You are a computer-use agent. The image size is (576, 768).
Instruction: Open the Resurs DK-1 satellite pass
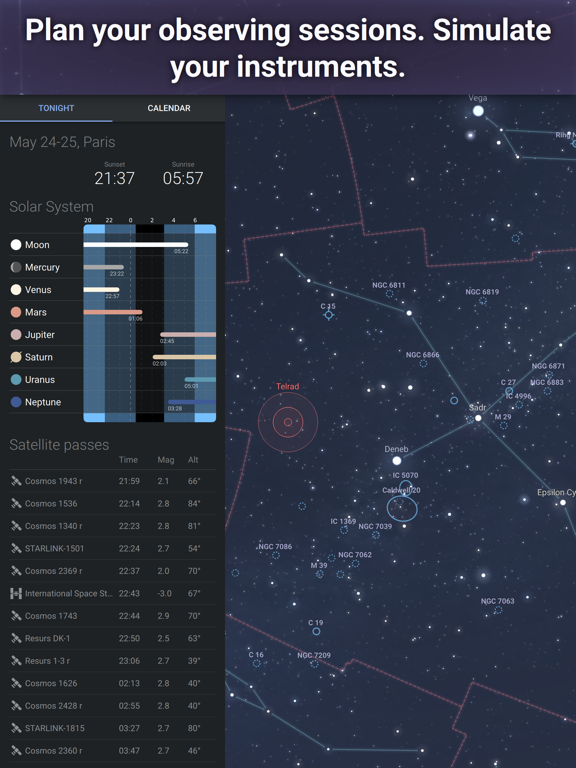point(113,638)
